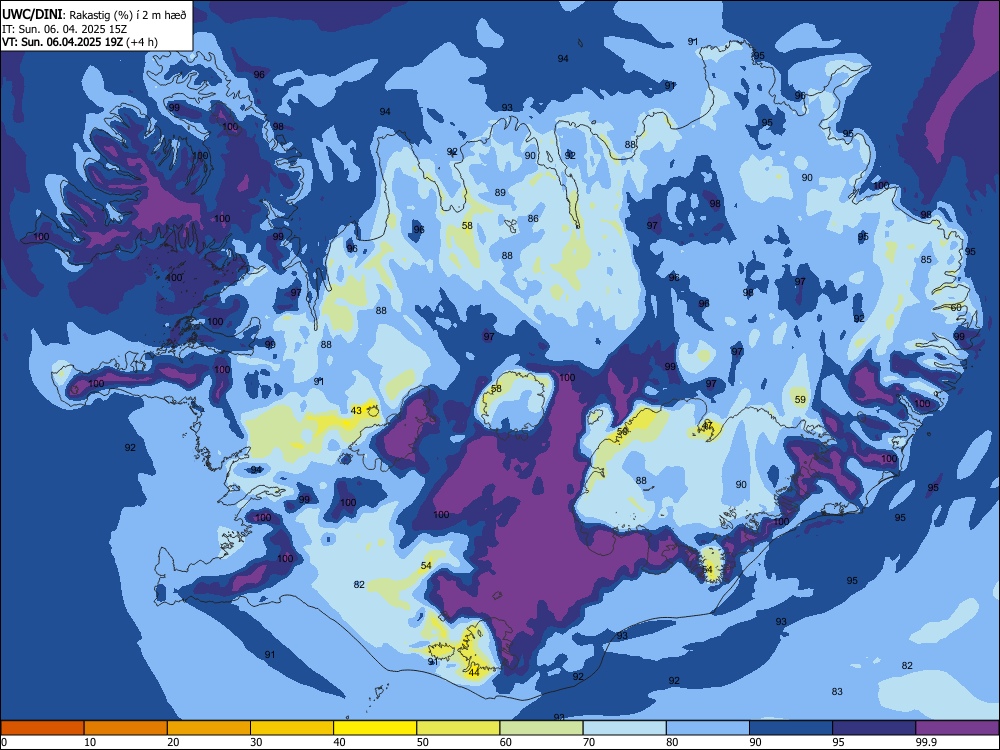Image resolution: width=1000 pixels, height=750 pixels.
Task: Click the '86' humidity value in the north
Action: click(x=533, y=218)
